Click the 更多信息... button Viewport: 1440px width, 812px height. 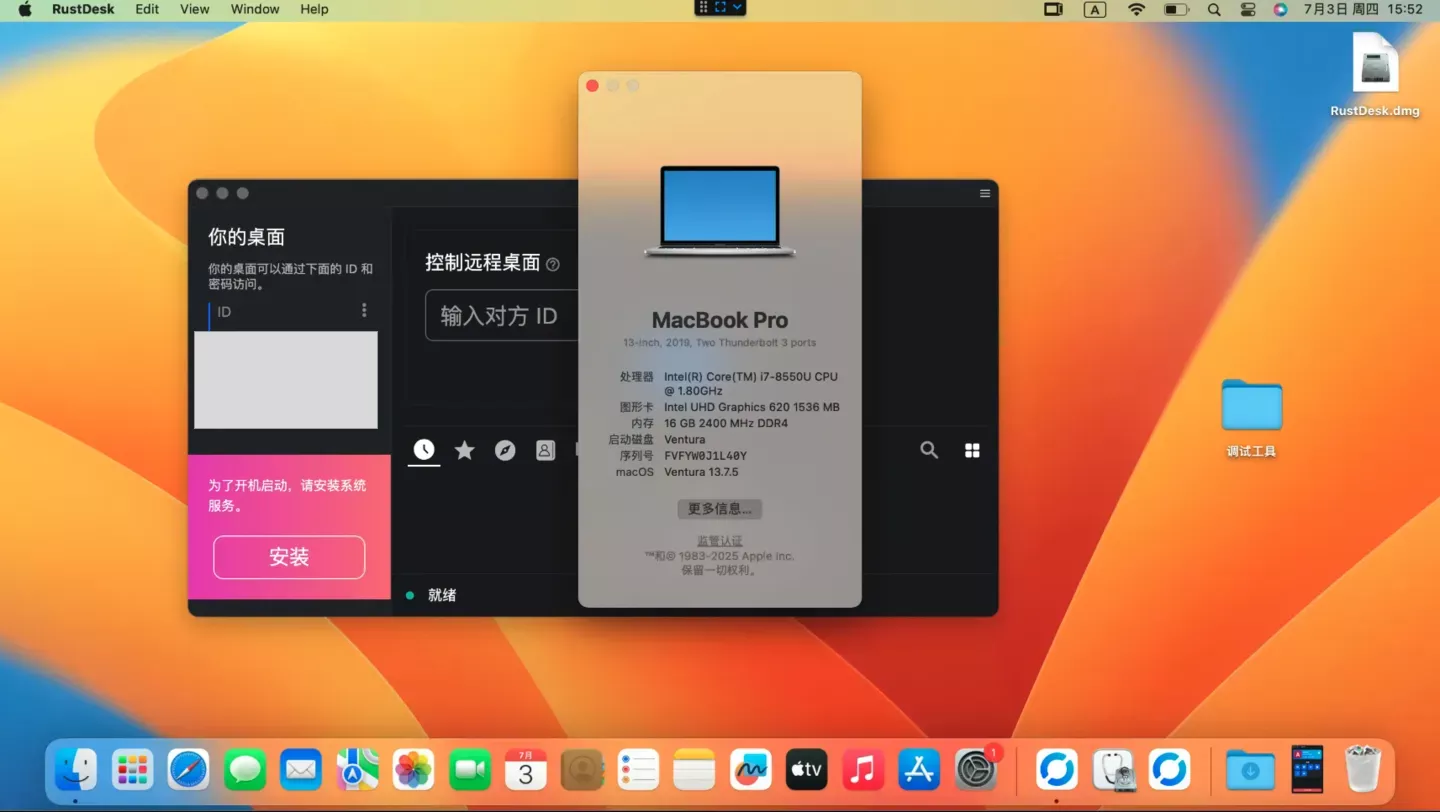[x=720, y=509]
